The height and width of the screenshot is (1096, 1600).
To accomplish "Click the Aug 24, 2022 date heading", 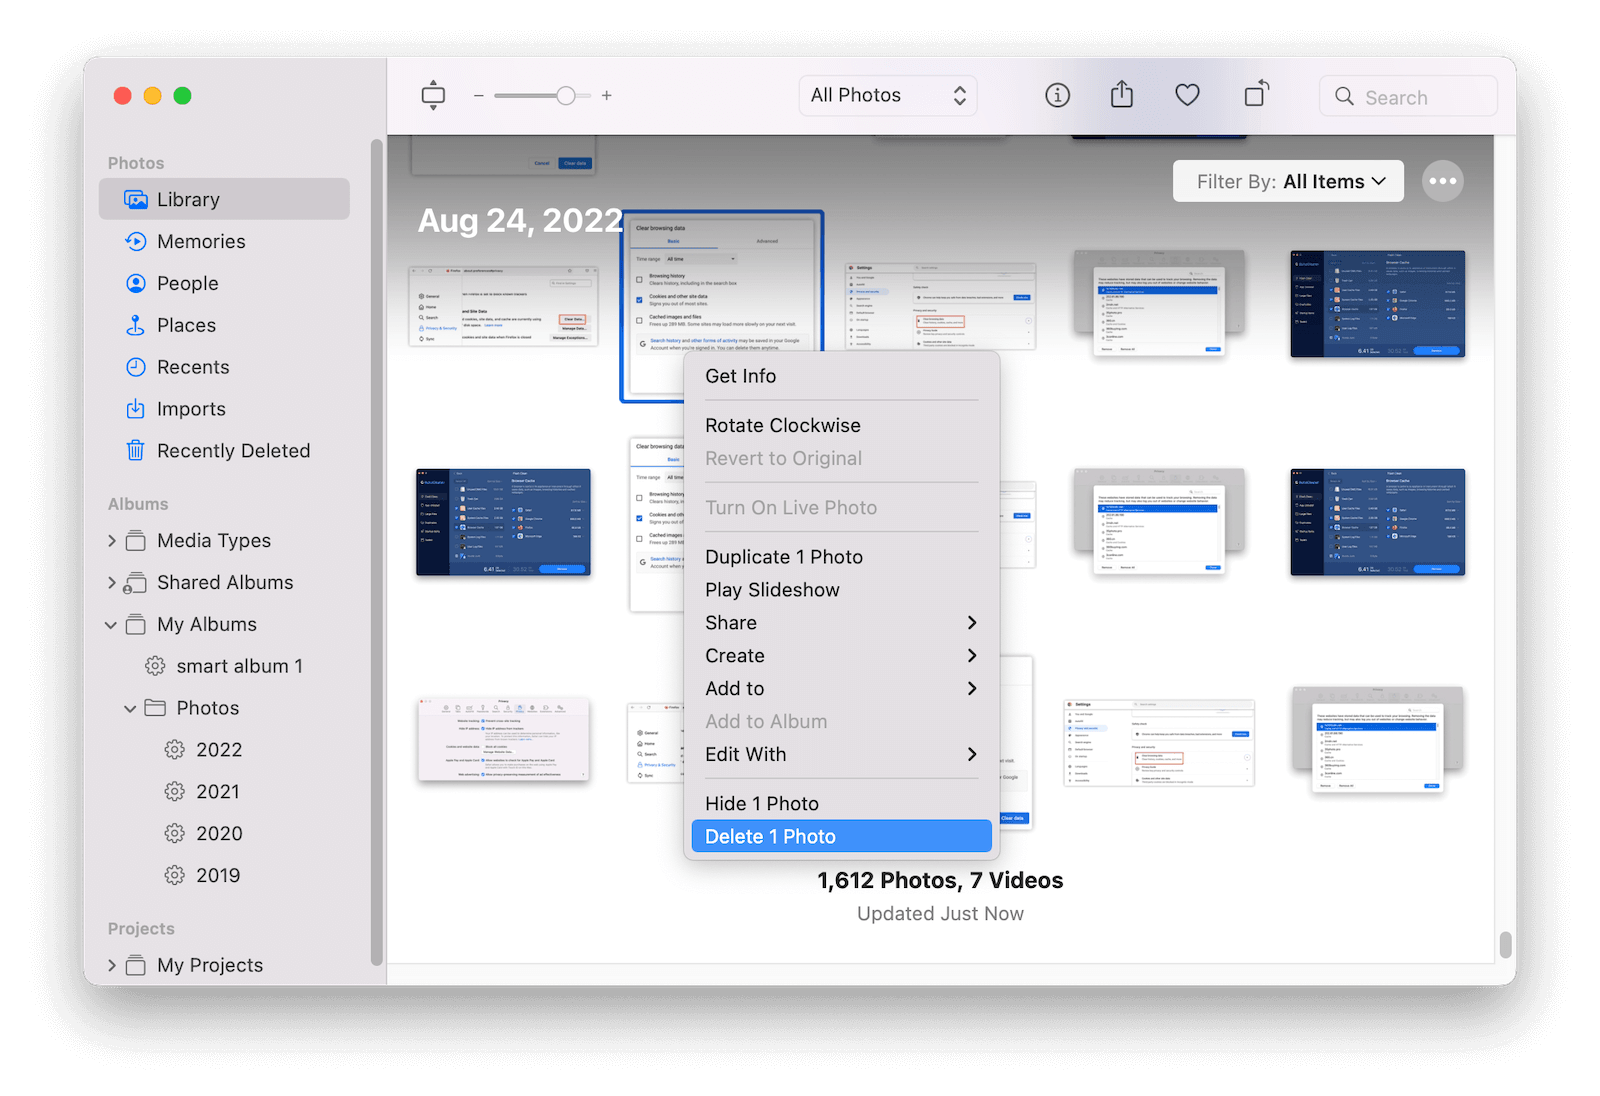I will pyautogui.click(x=520, y=220).
